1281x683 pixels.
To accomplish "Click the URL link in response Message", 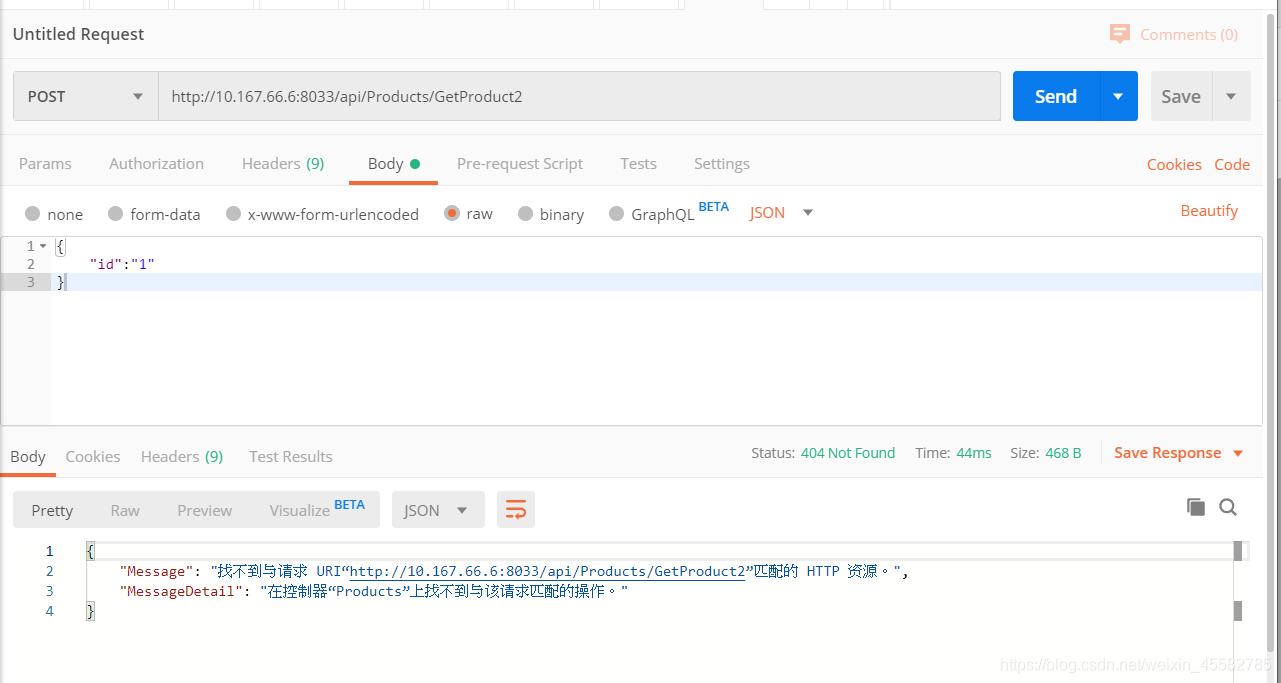I will point(547,571).
